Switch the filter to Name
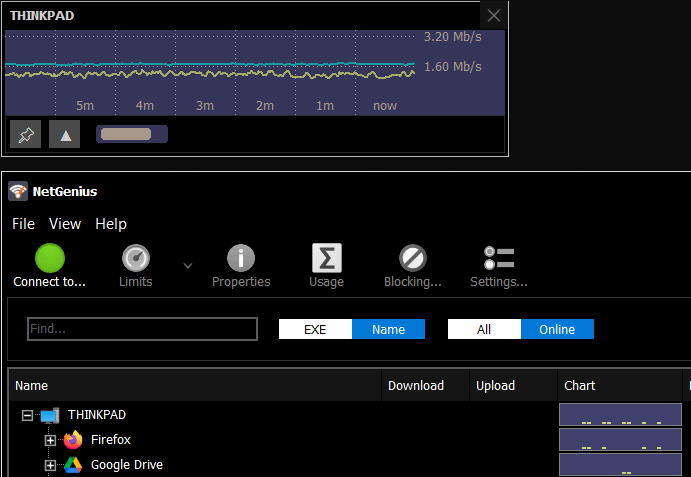The image size is (691, 477). 388,329
